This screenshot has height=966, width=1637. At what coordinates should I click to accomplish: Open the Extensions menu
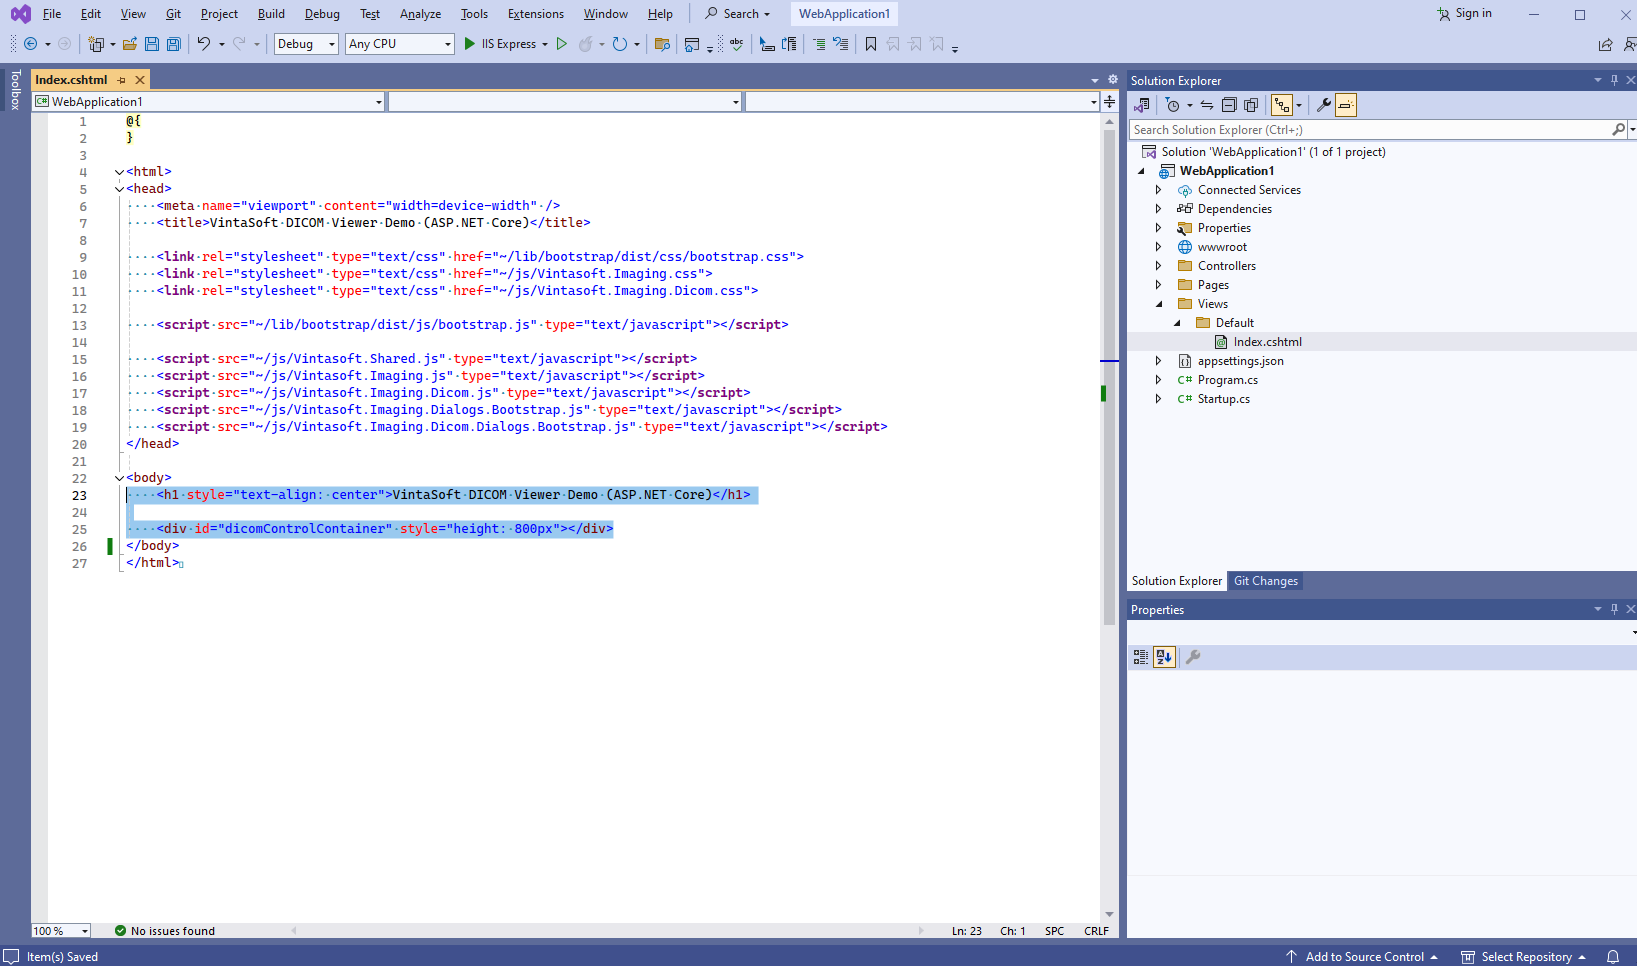(x=535, y=14)
